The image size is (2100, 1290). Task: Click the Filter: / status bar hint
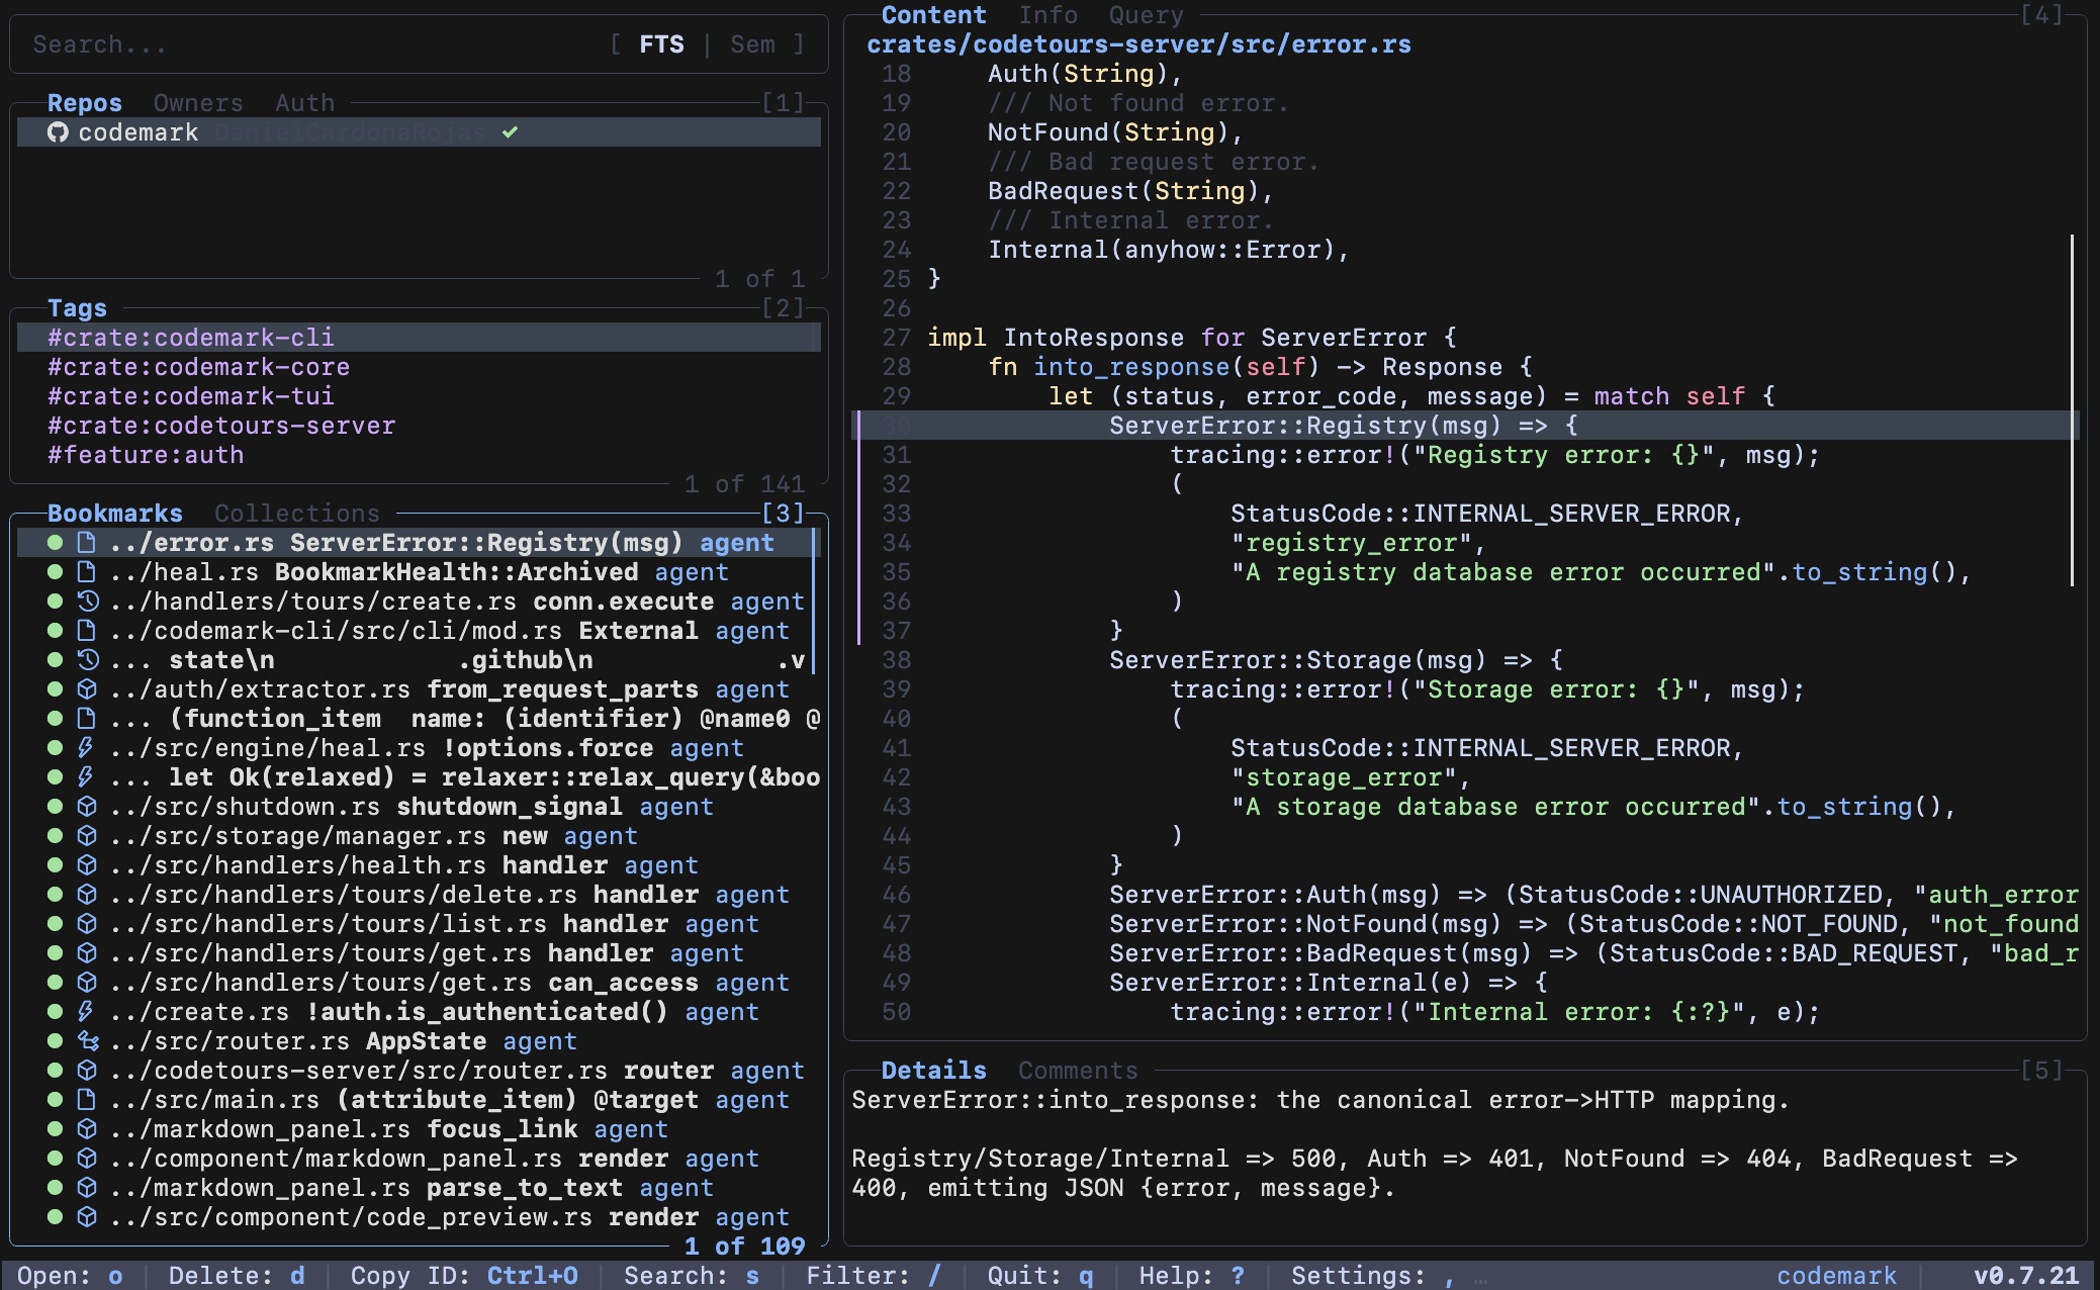tap(873, 1276)
